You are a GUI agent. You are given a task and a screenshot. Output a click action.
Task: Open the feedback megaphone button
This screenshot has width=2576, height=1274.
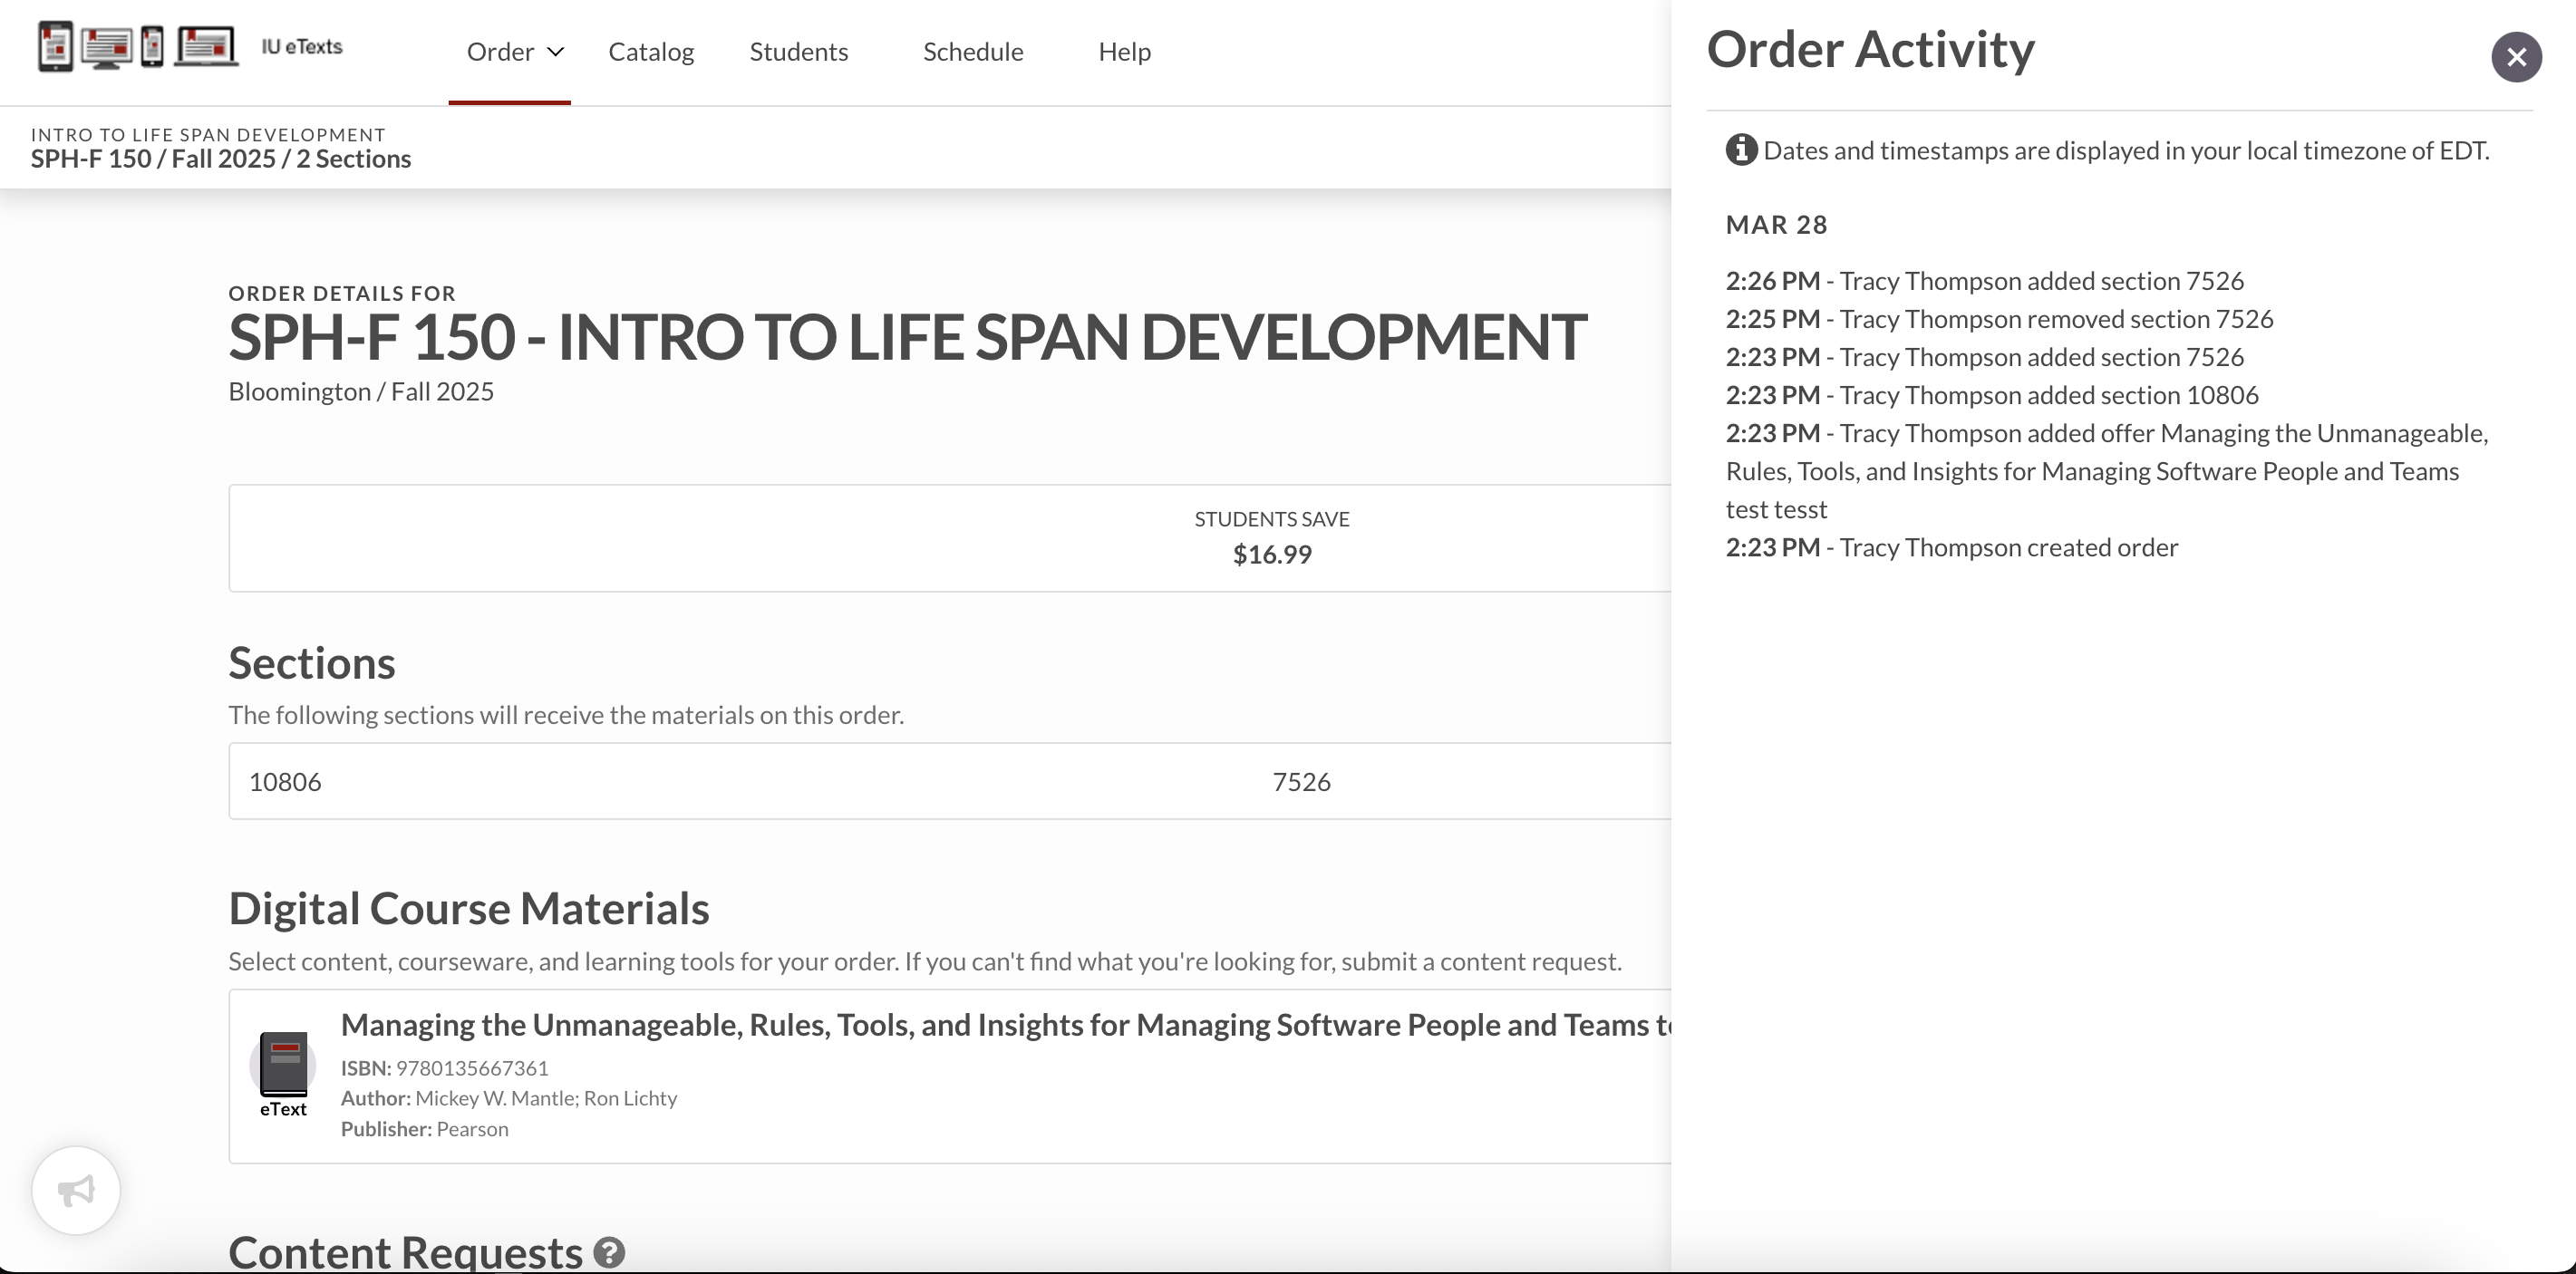coord(76,1190)
